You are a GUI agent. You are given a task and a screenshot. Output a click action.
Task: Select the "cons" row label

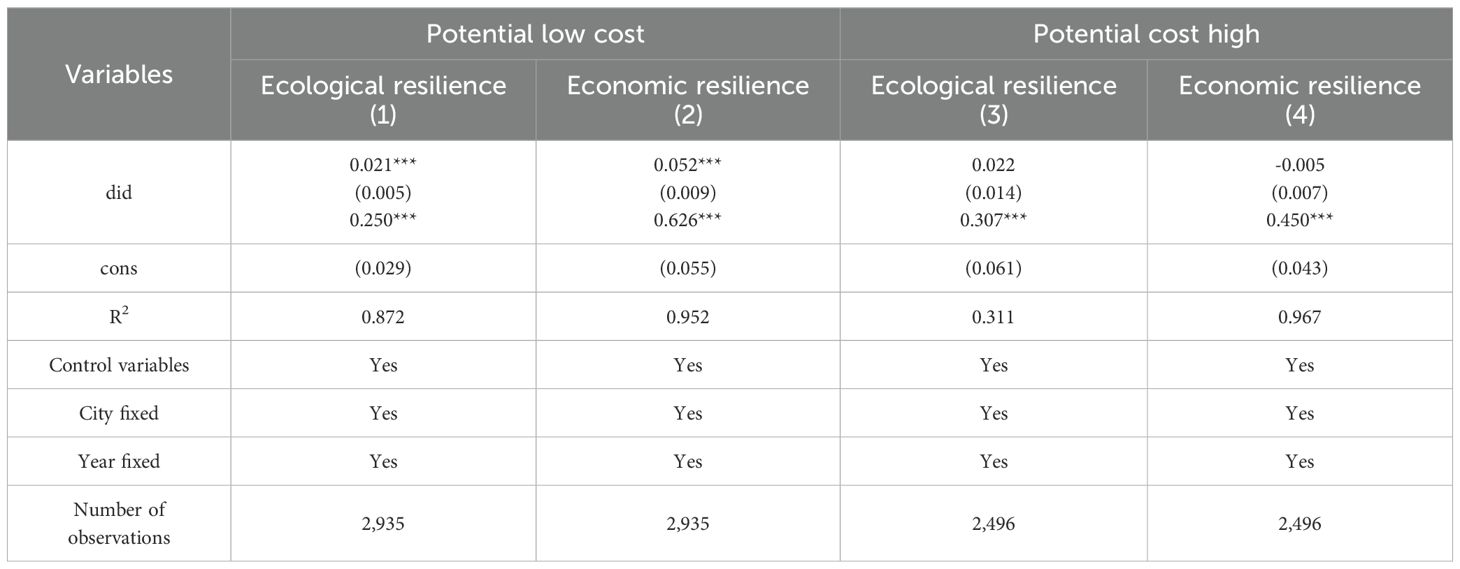[x=119, y=268]
